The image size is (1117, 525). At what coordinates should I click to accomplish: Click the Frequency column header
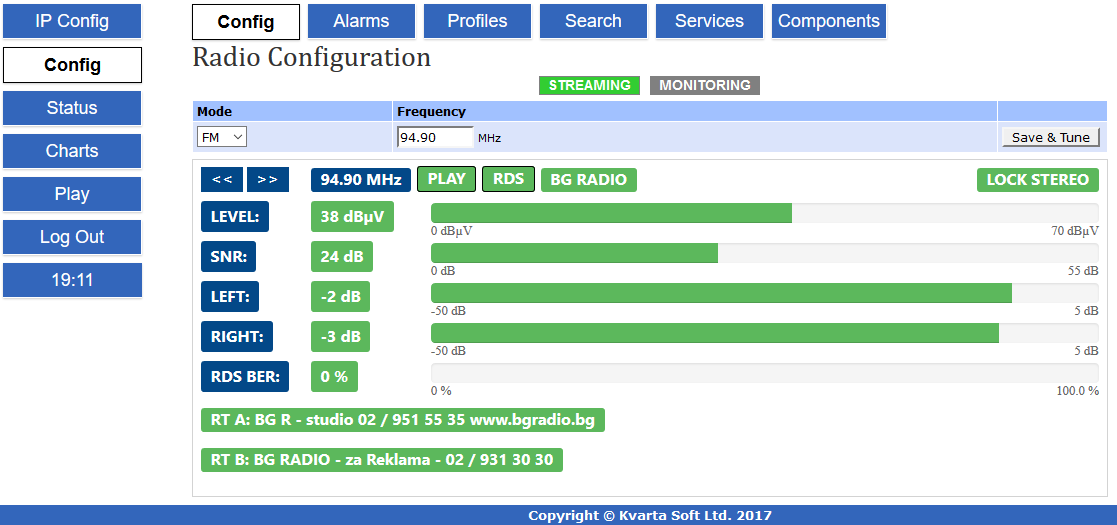tap(431, 112)
